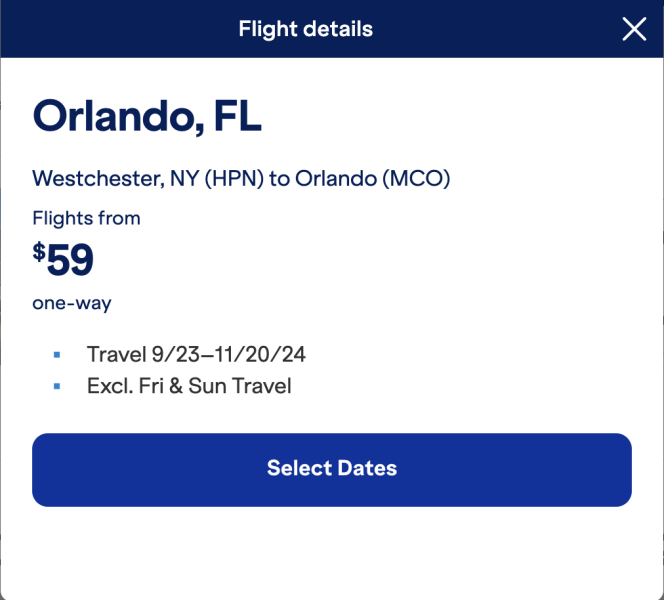Click the dollar sign before the price
Screen dimensions: 664x600
pyautogui.click(x=39, y=252)
